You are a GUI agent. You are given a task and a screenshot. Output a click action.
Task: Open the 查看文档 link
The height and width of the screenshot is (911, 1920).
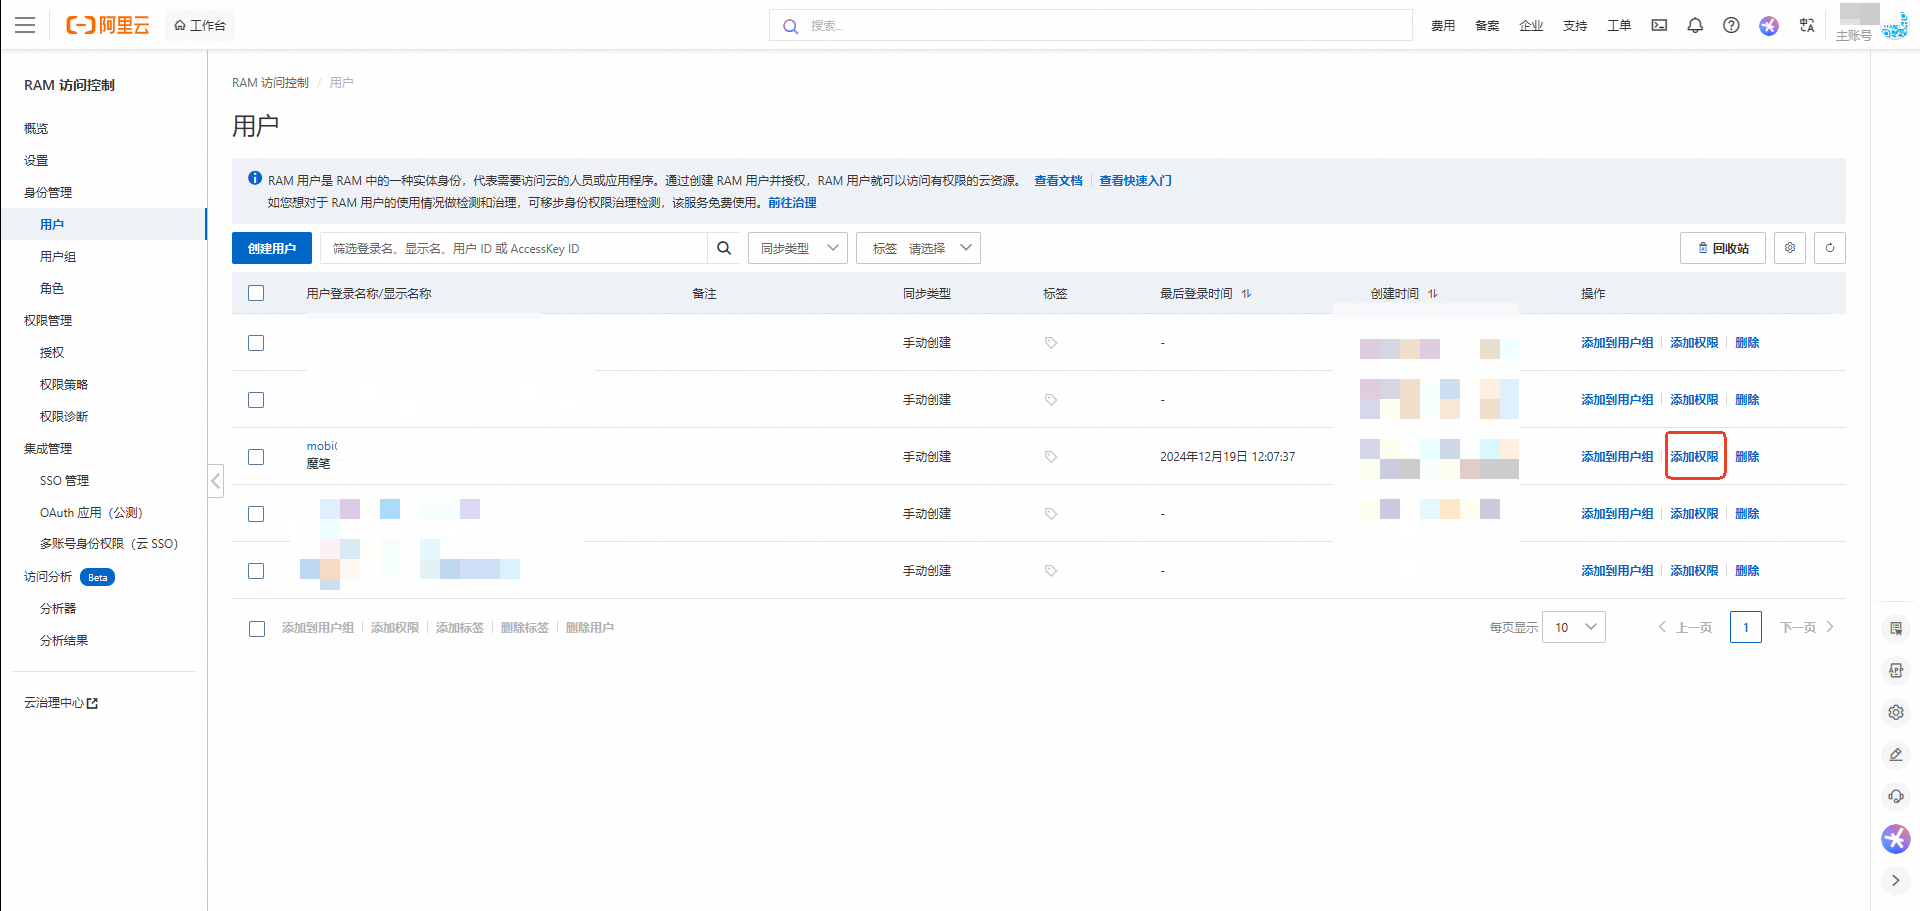pyautogui.click(x=1058, y=180)
